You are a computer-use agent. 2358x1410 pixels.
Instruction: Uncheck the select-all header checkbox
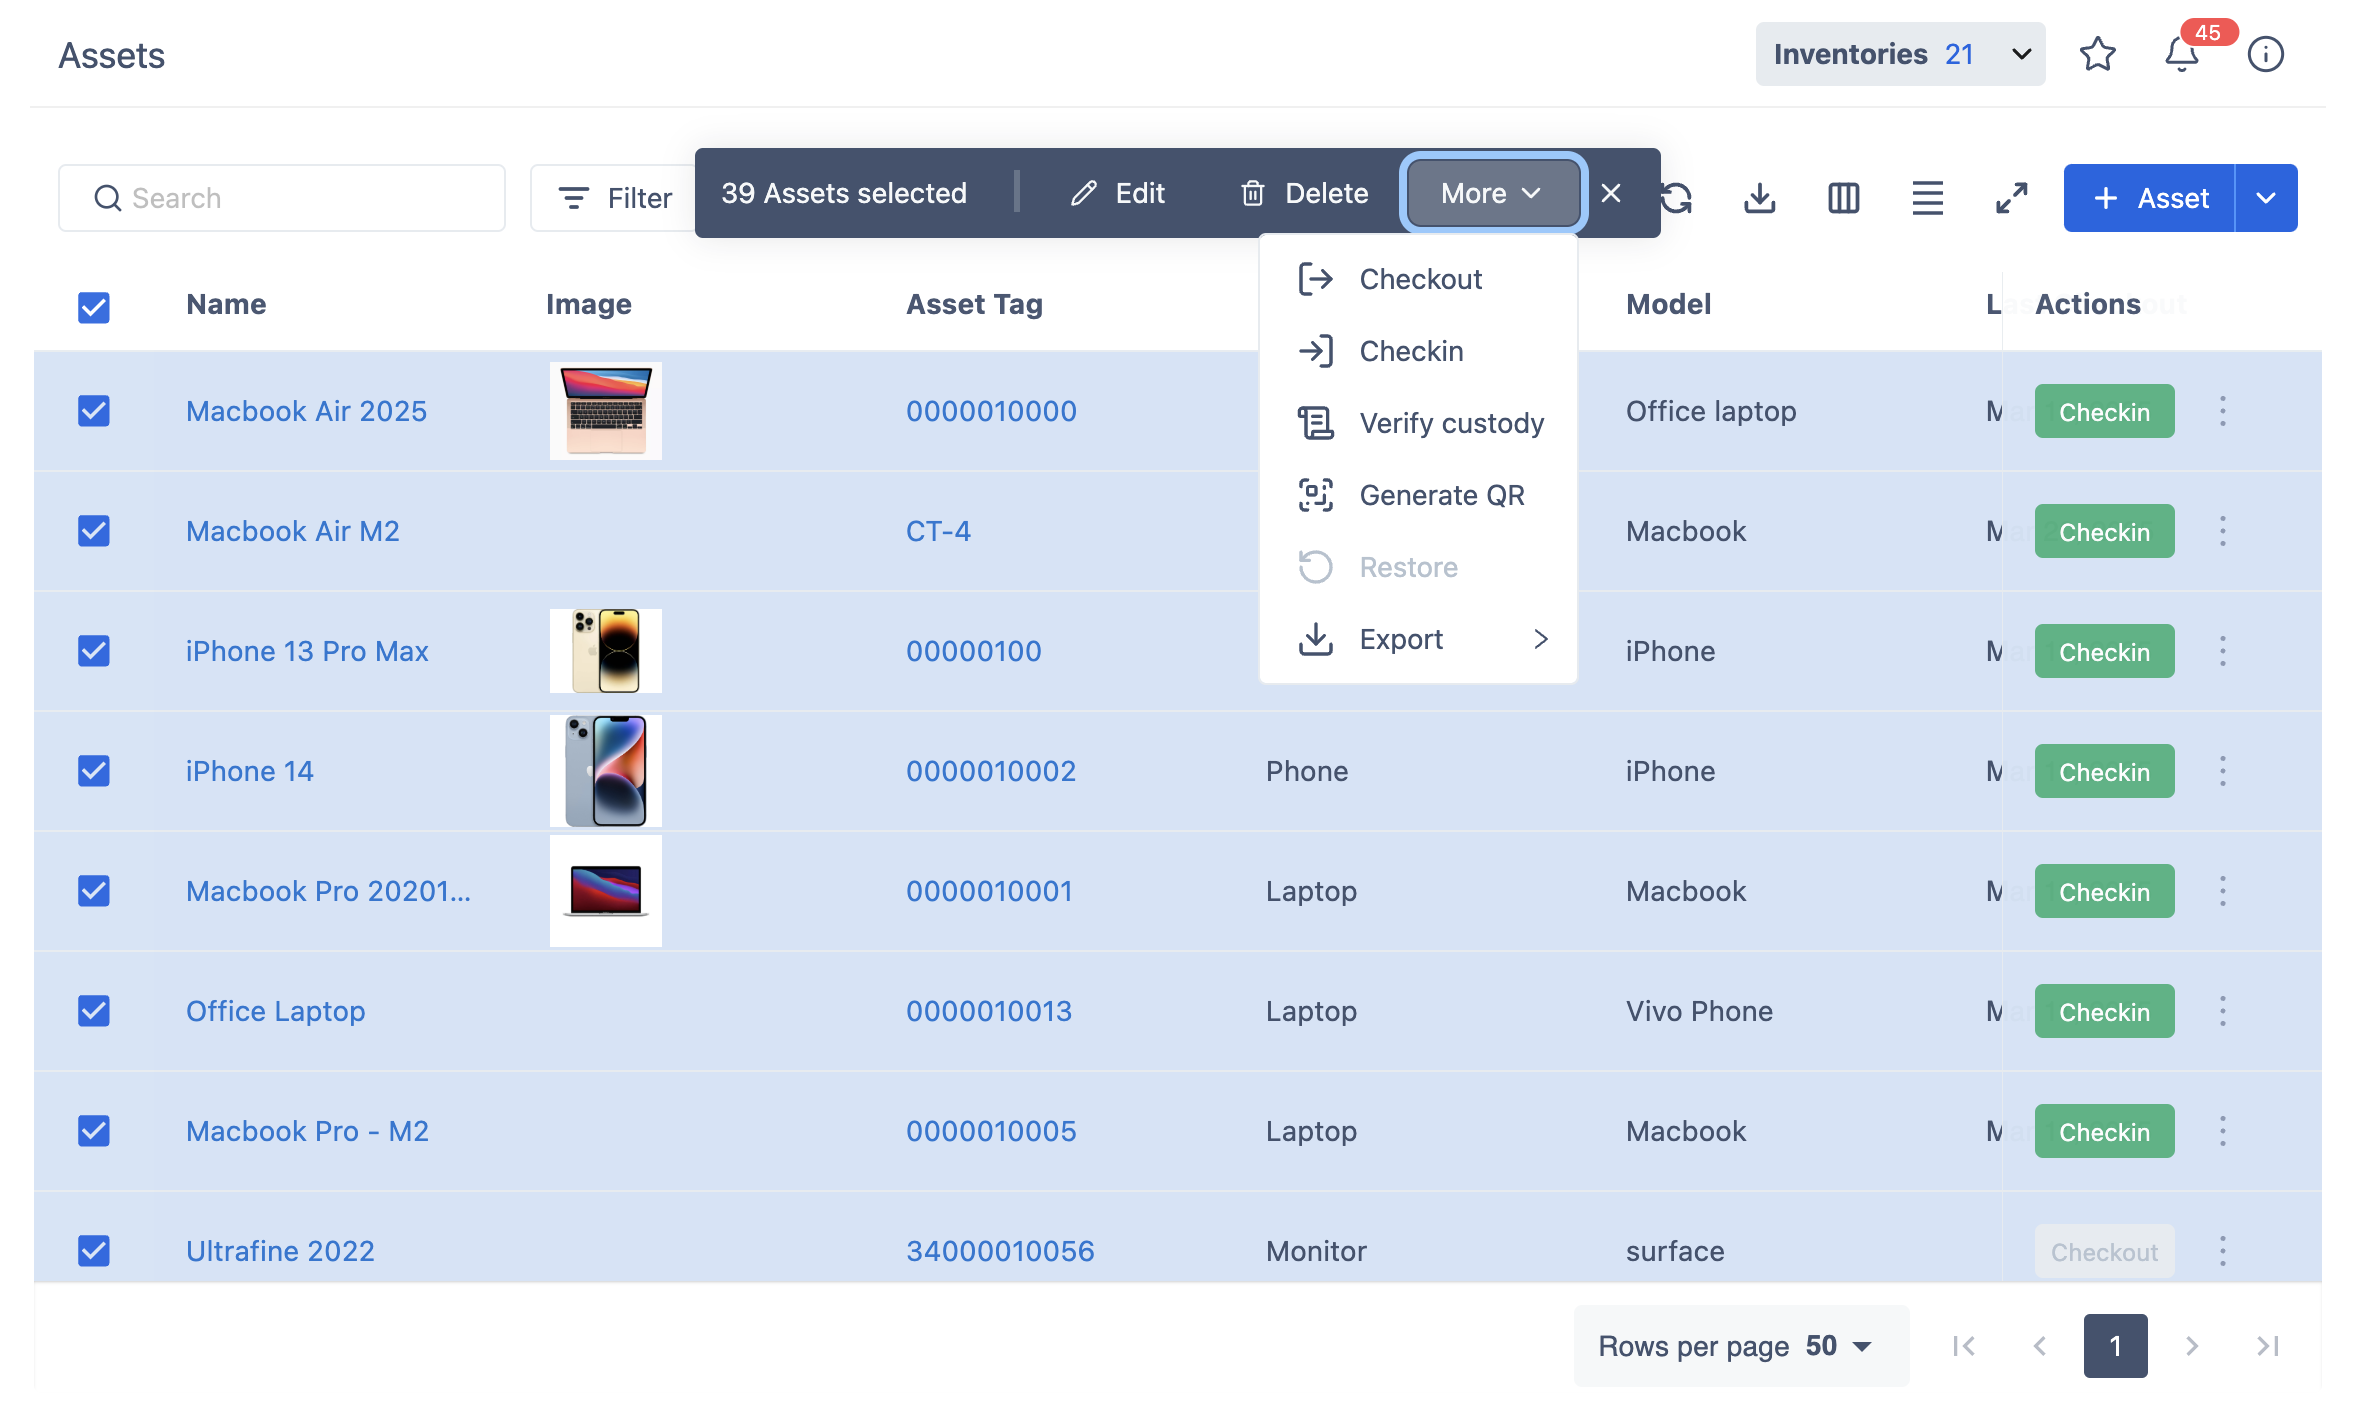coord(94,306)
